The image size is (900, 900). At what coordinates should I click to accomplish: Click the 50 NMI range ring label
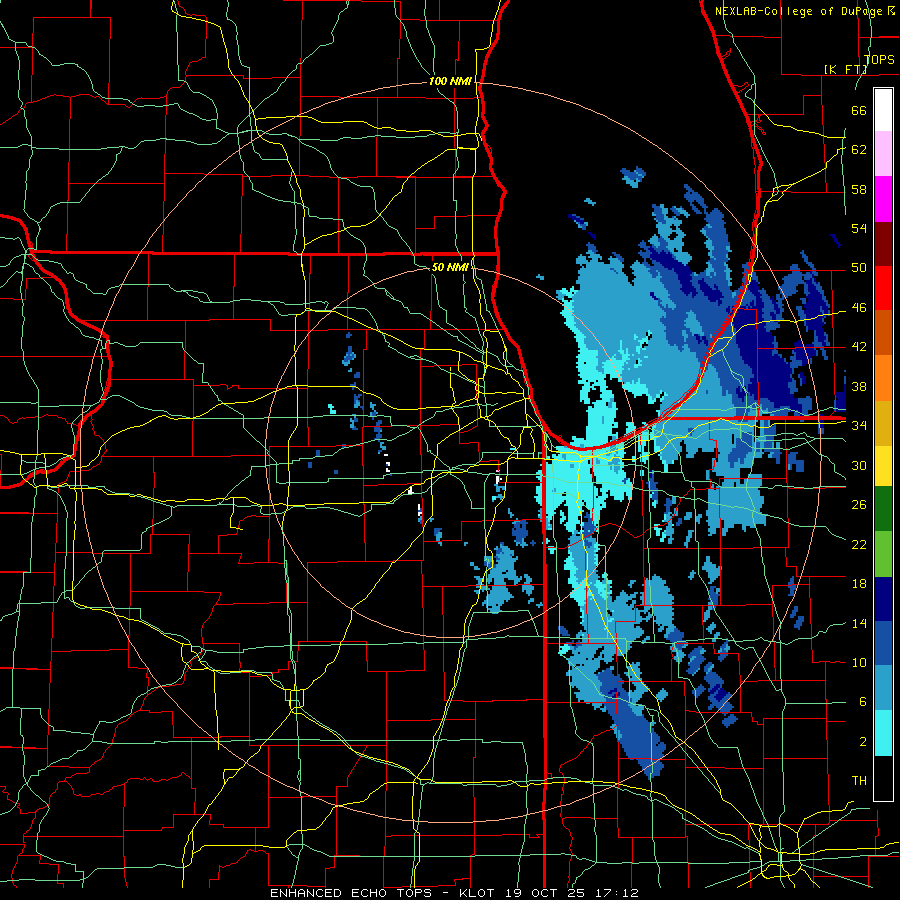tap(450, 267)
